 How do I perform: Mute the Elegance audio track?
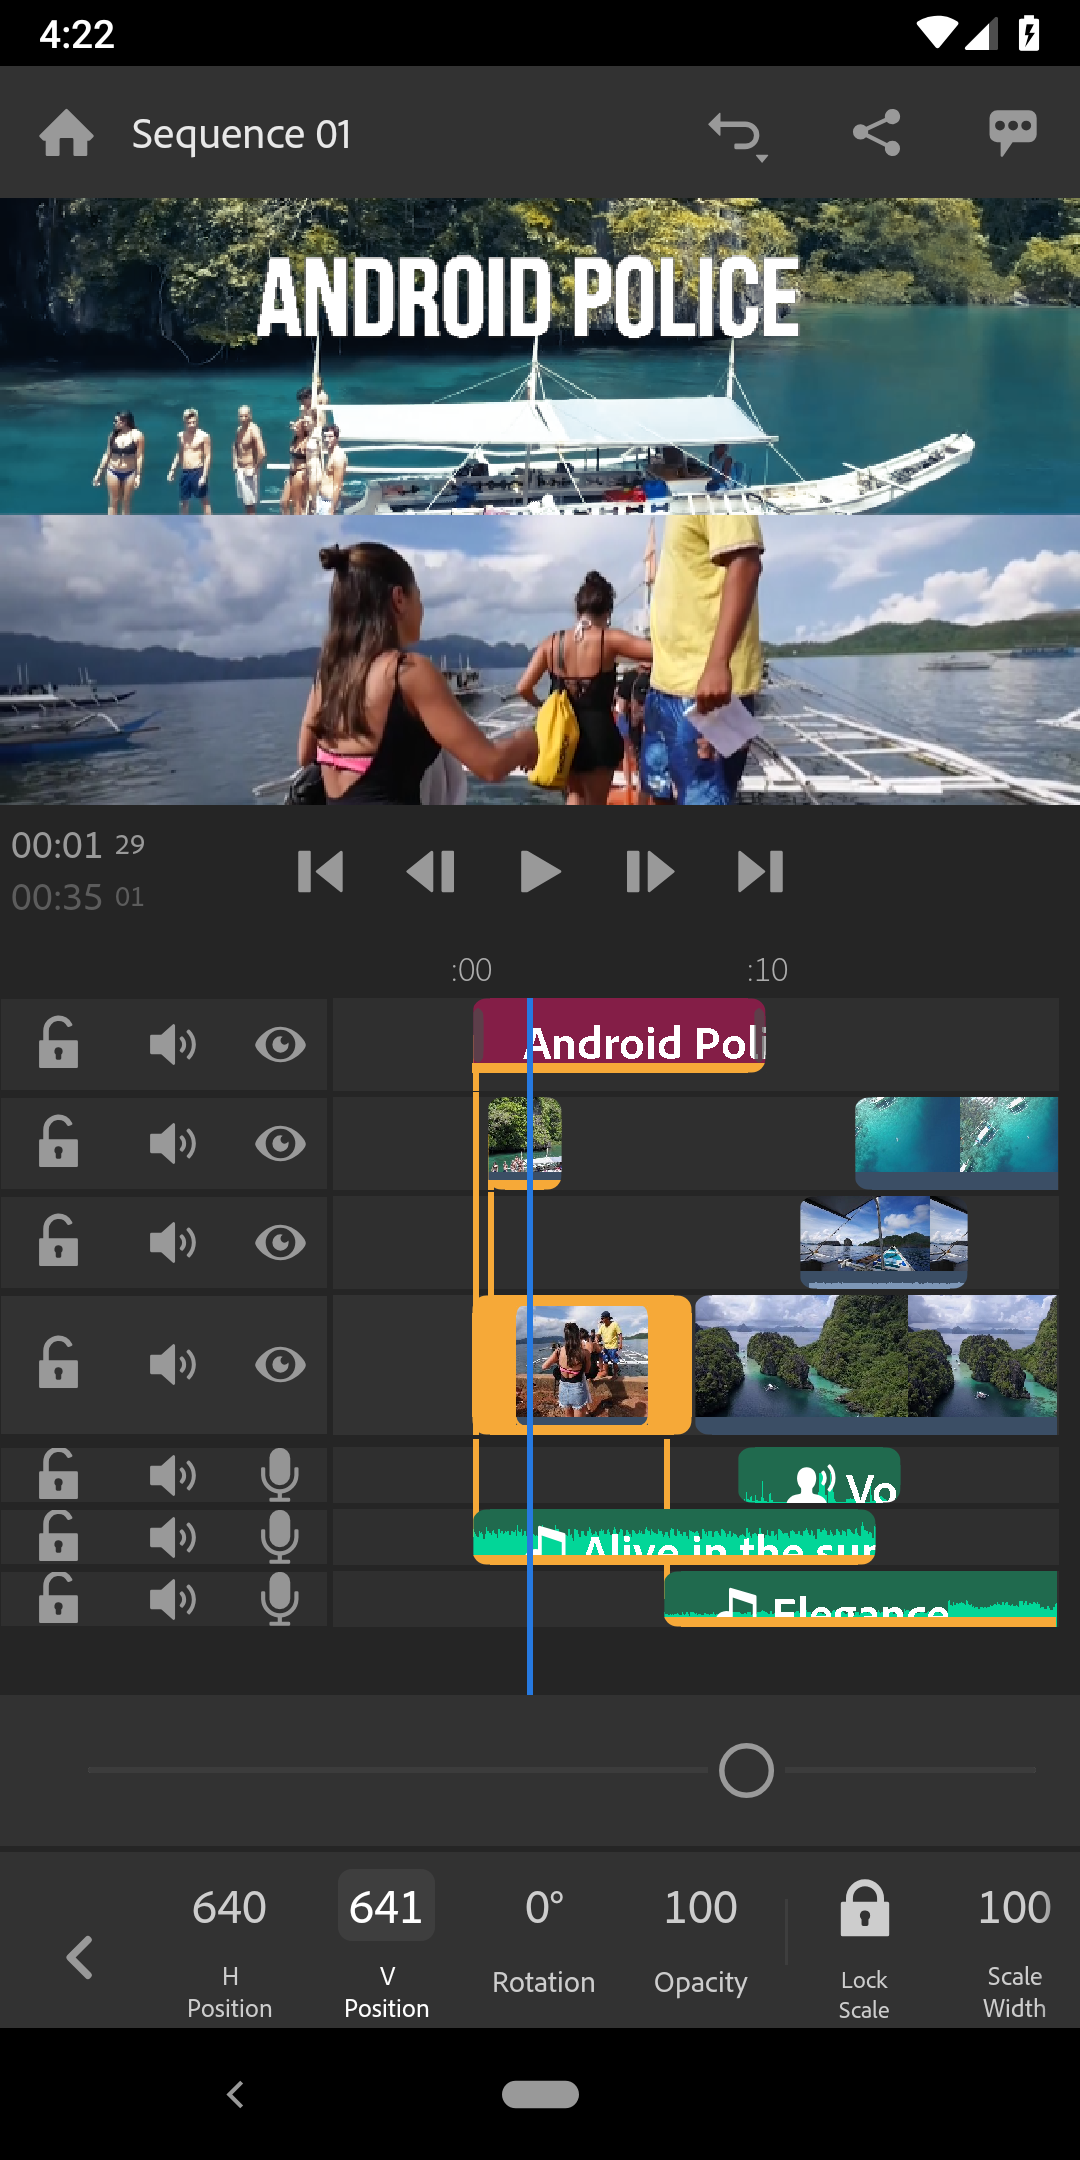coord(172,1599)
